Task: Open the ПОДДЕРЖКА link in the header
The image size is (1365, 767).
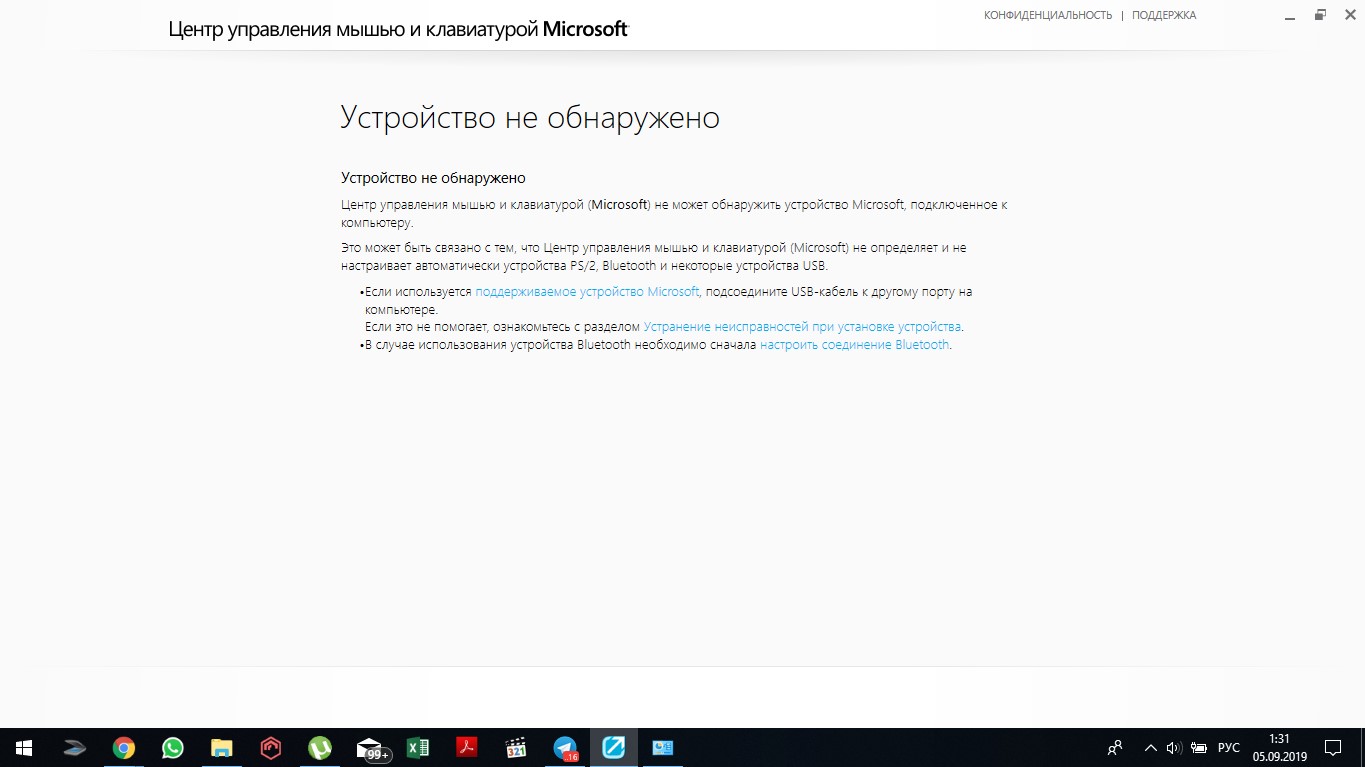Action: (x=1164, y=15)
